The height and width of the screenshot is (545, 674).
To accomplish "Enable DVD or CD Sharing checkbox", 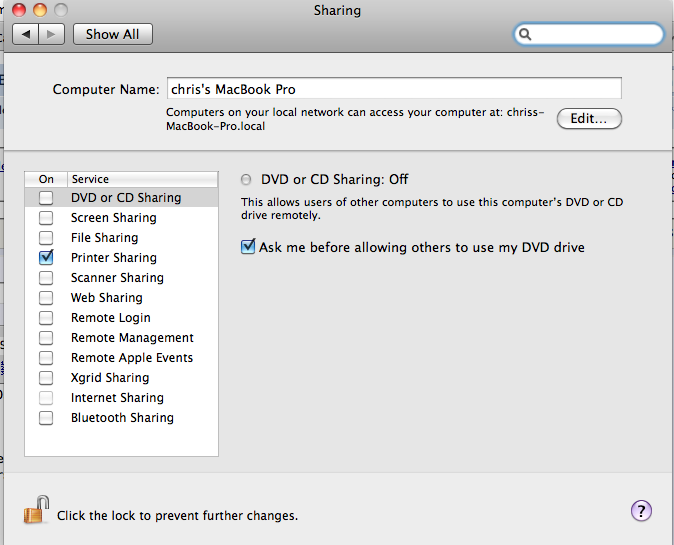I will tap(46, 198).
